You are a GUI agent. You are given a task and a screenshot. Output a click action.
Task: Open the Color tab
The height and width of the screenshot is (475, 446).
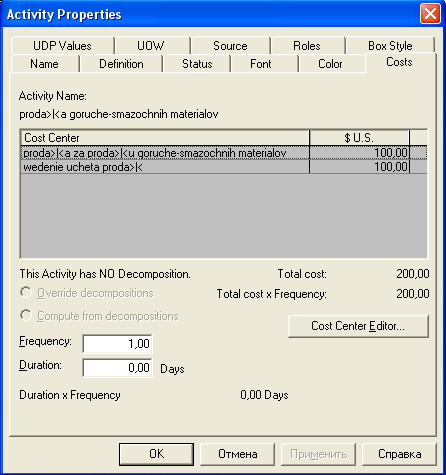tap(330, 64)
